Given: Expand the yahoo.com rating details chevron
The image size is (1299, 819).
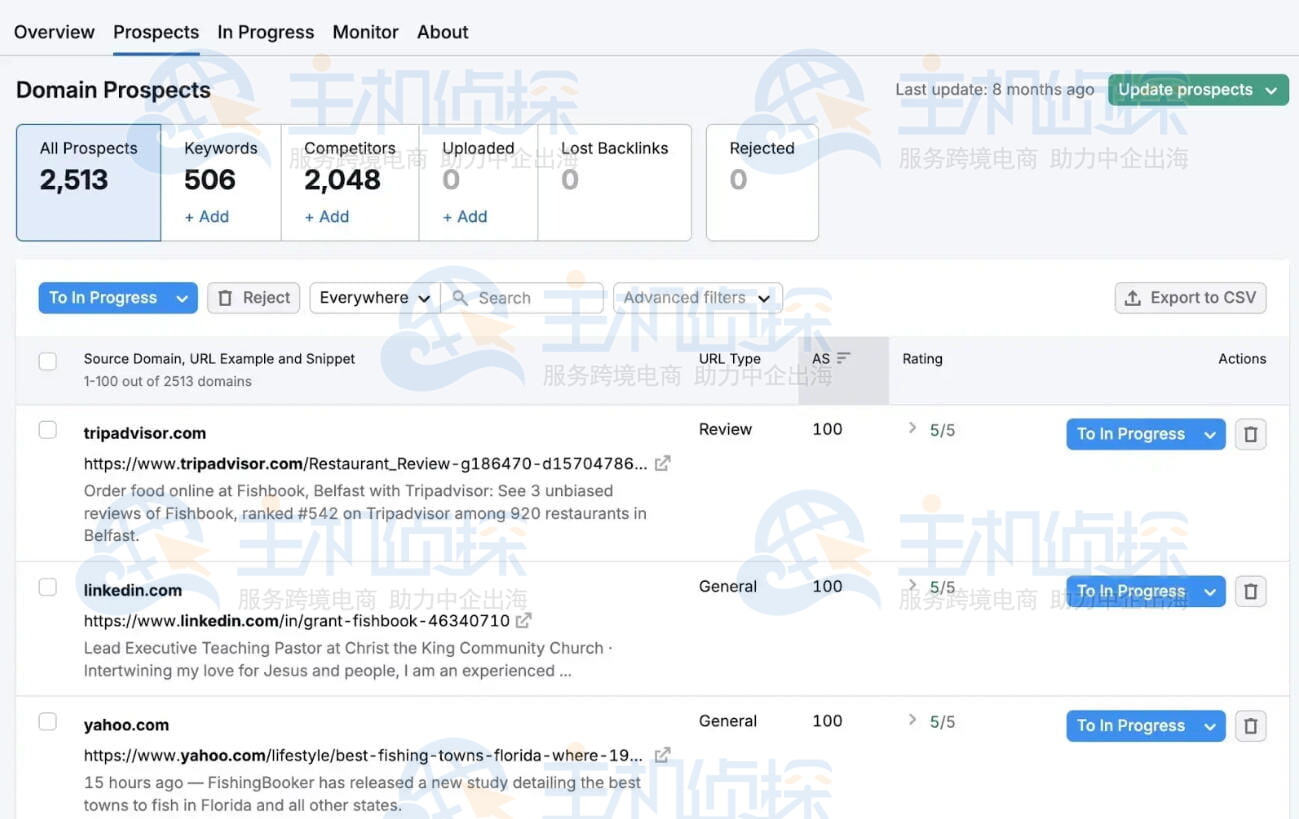Looking at the screenshot, I should click(x=912, y=719).
